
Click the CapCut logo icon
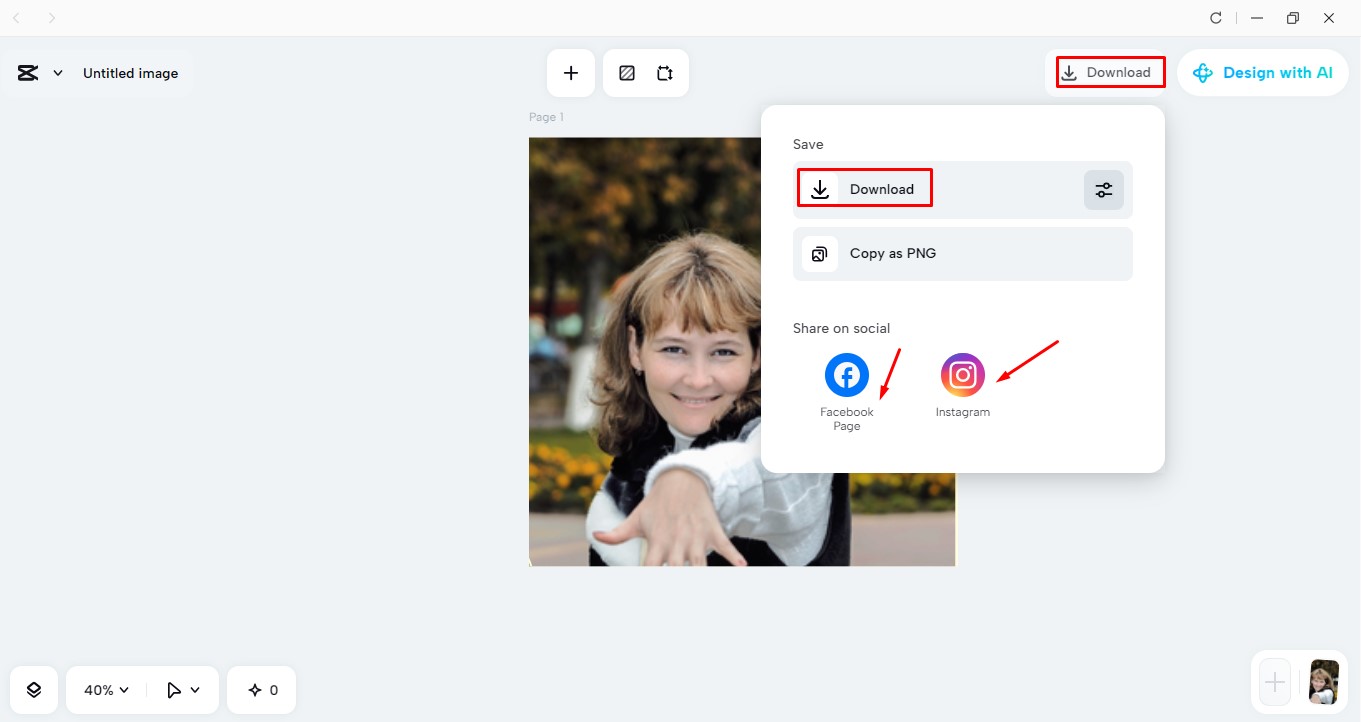(26, 72)
